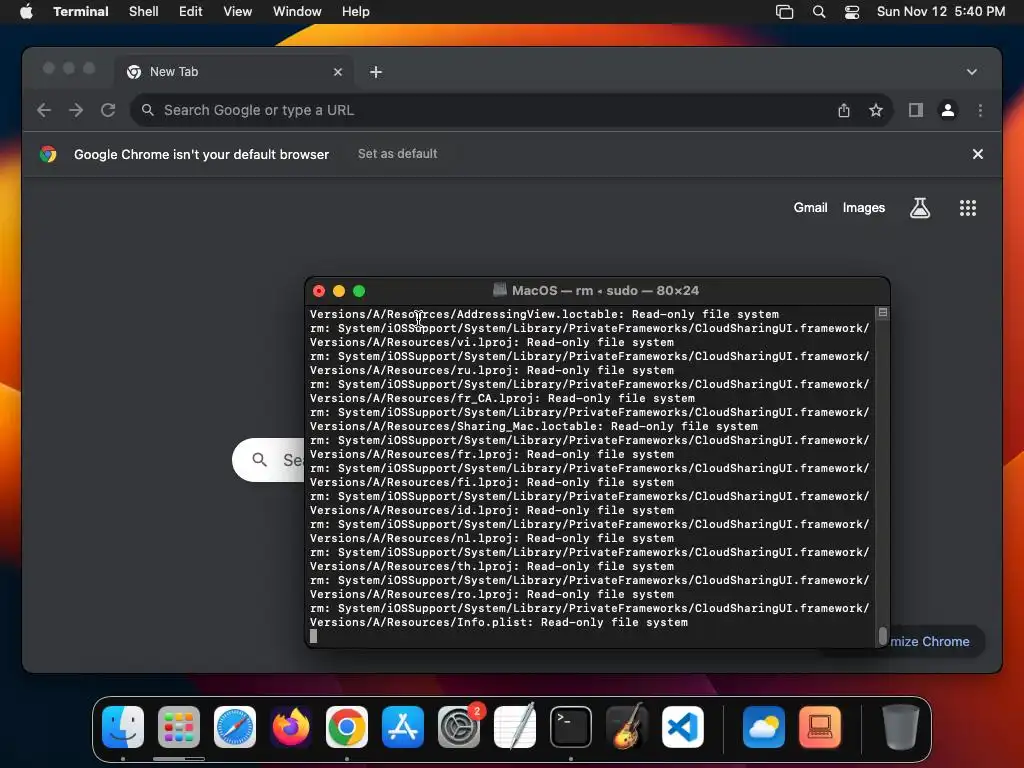This screenshot has width=1024, height=768.
Task: Open Launchpad from the Dock
Action: pos(179,727)
